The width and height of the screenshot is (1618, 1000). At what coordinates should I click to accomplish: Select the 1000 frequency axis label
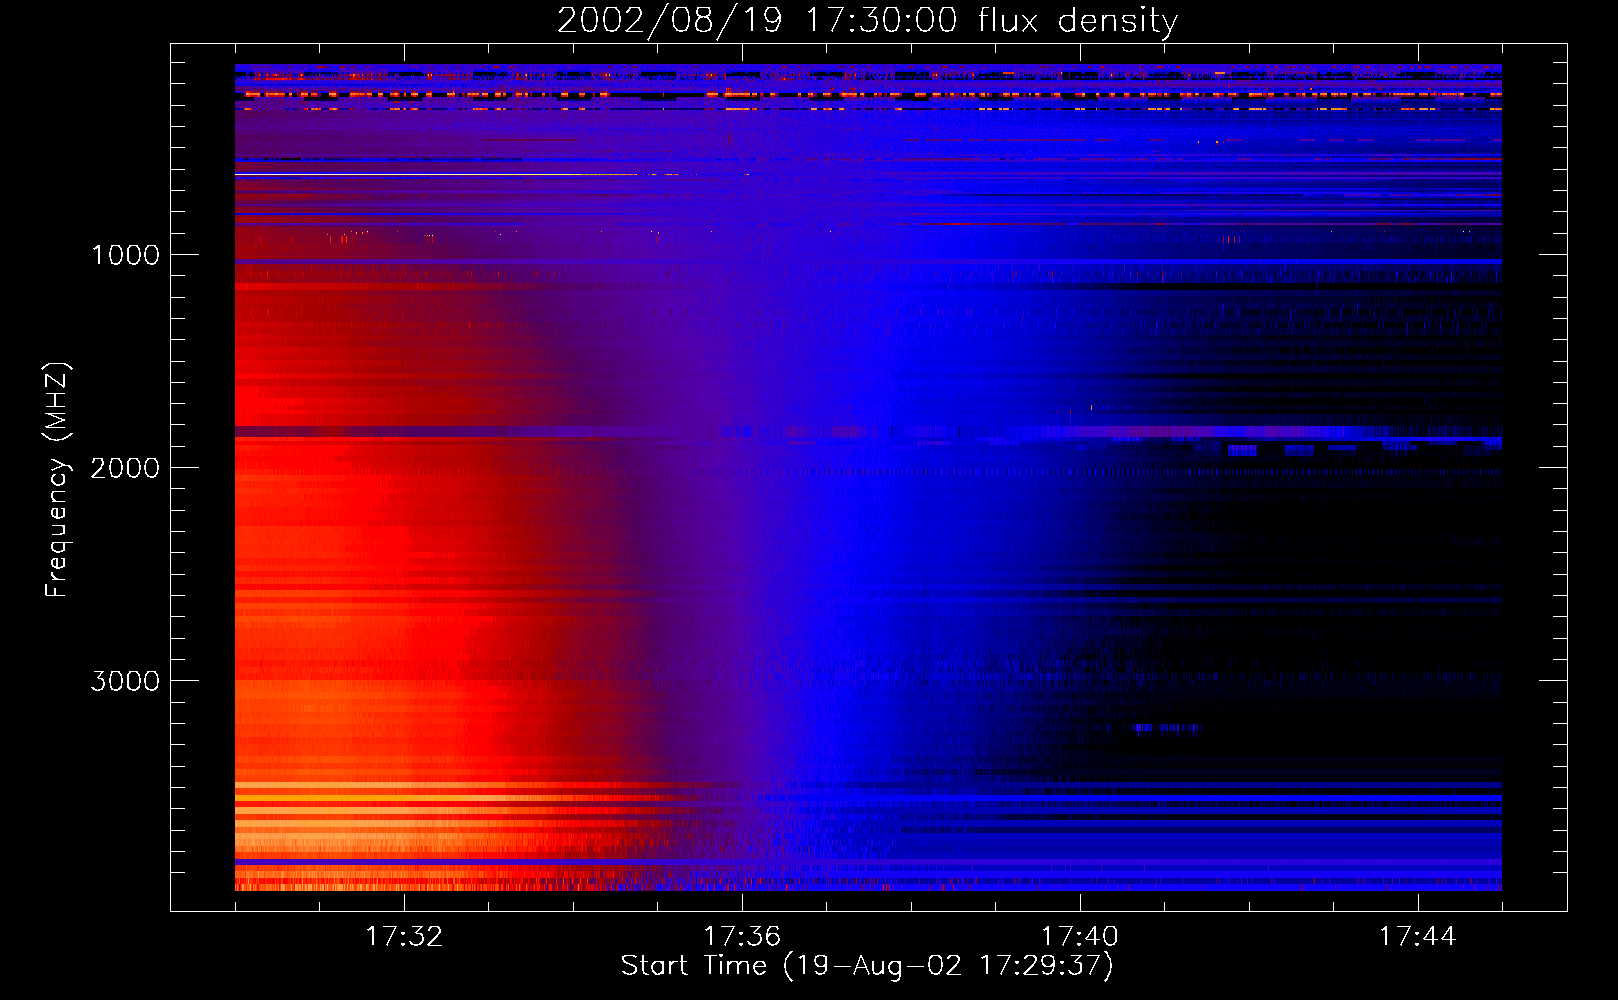(125, 255)
